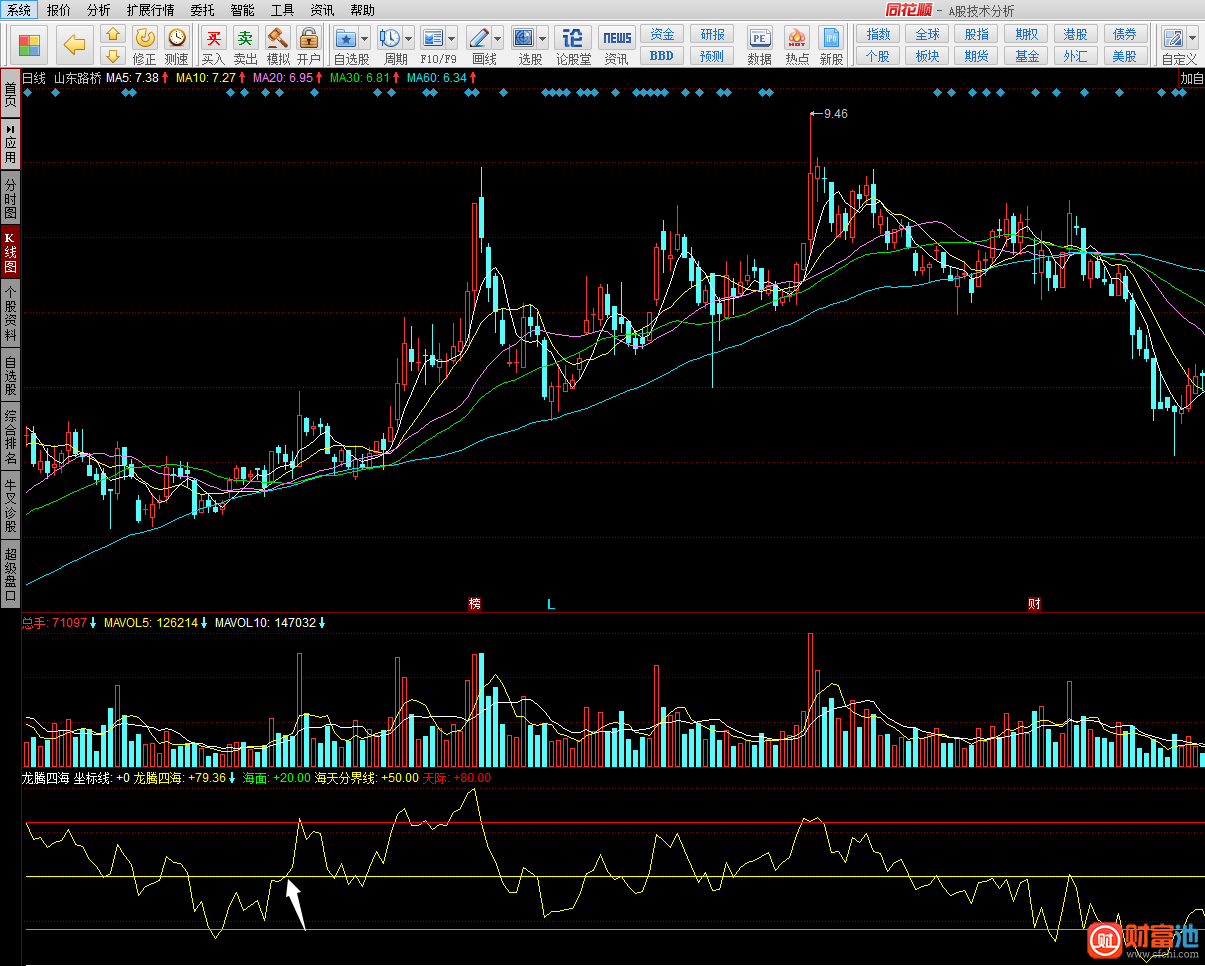Expand the 自选股 dropdown arrow

coord(365,39)
